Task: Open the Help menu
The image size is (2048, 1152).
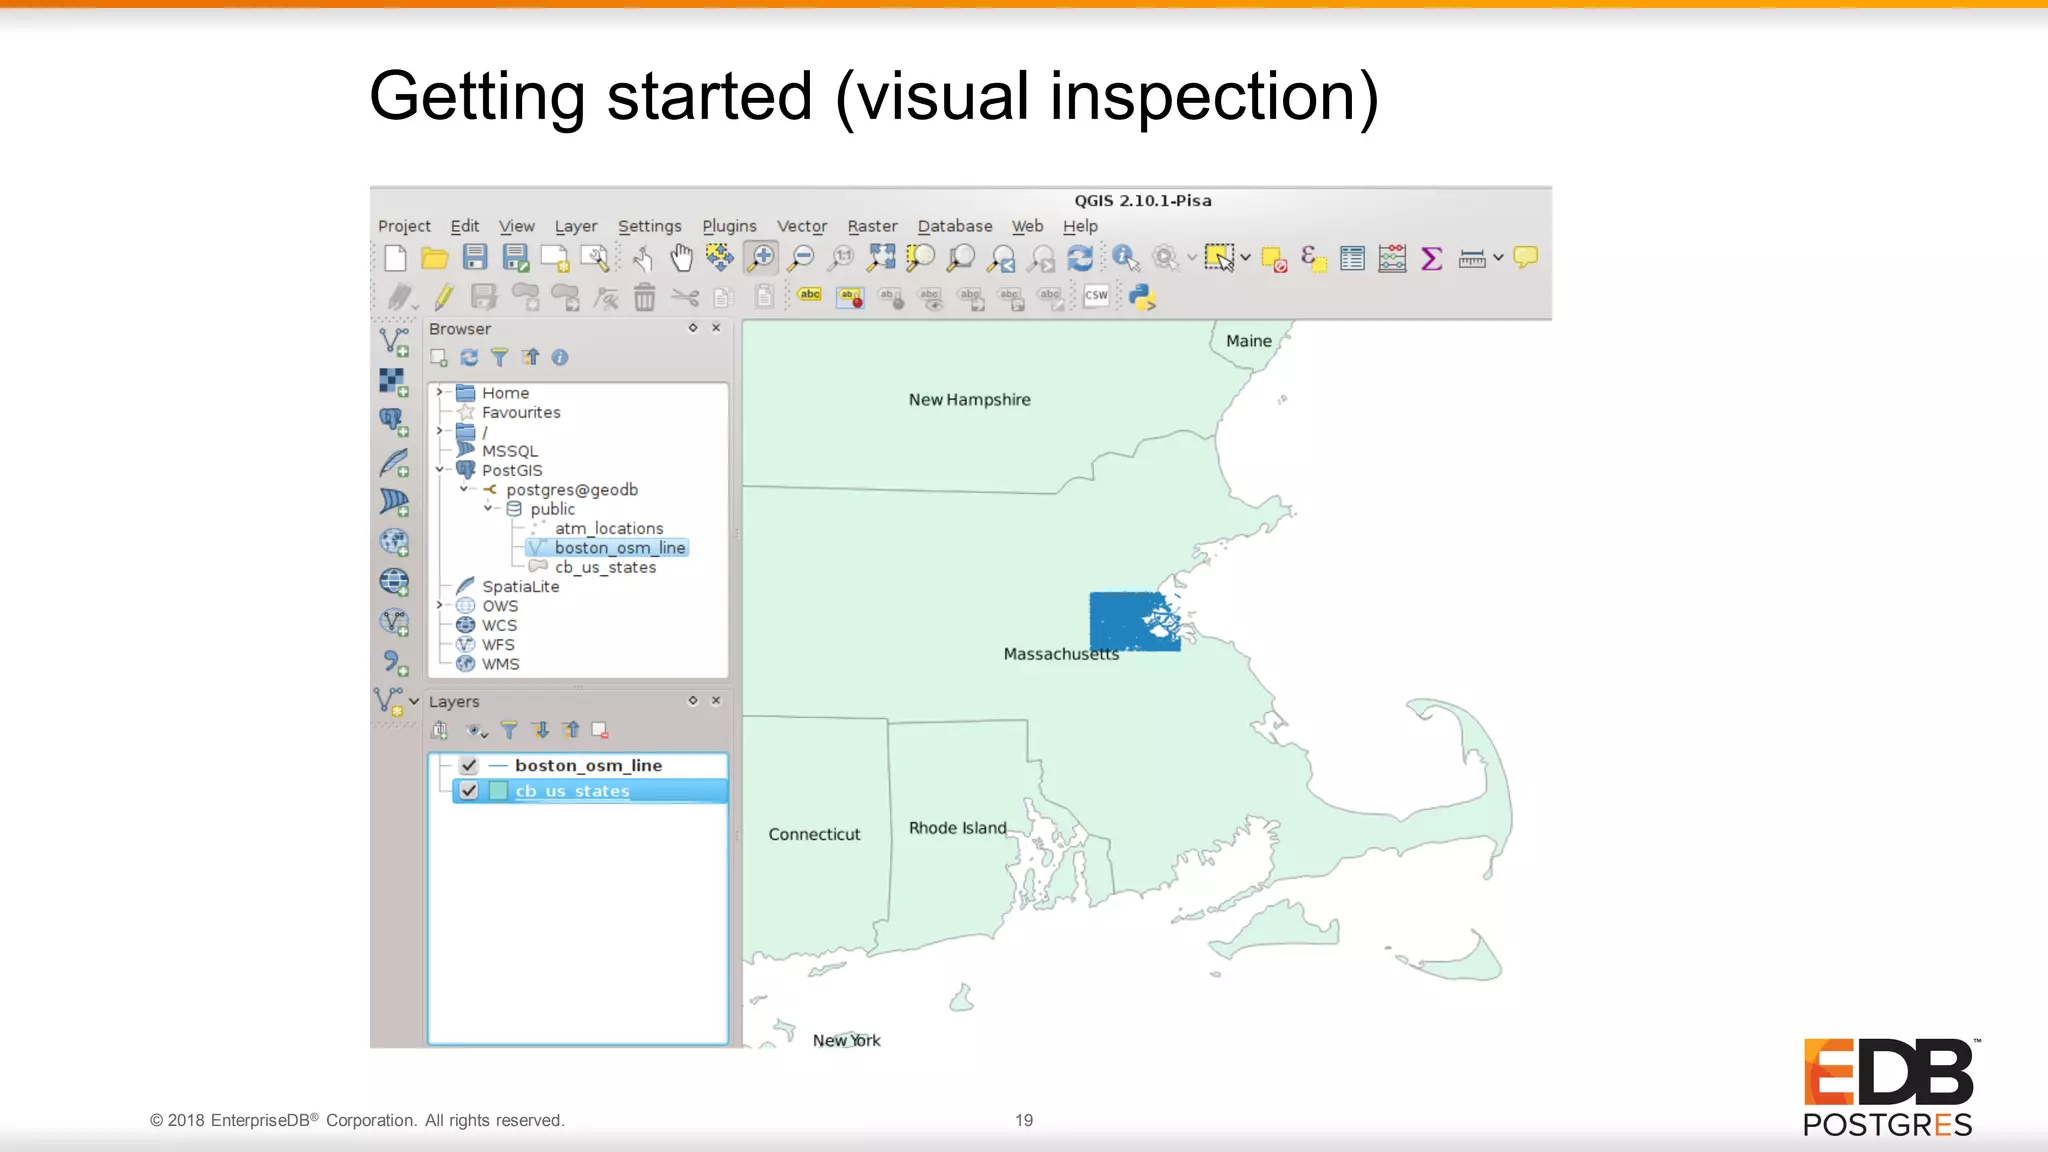Action: 1080,226
